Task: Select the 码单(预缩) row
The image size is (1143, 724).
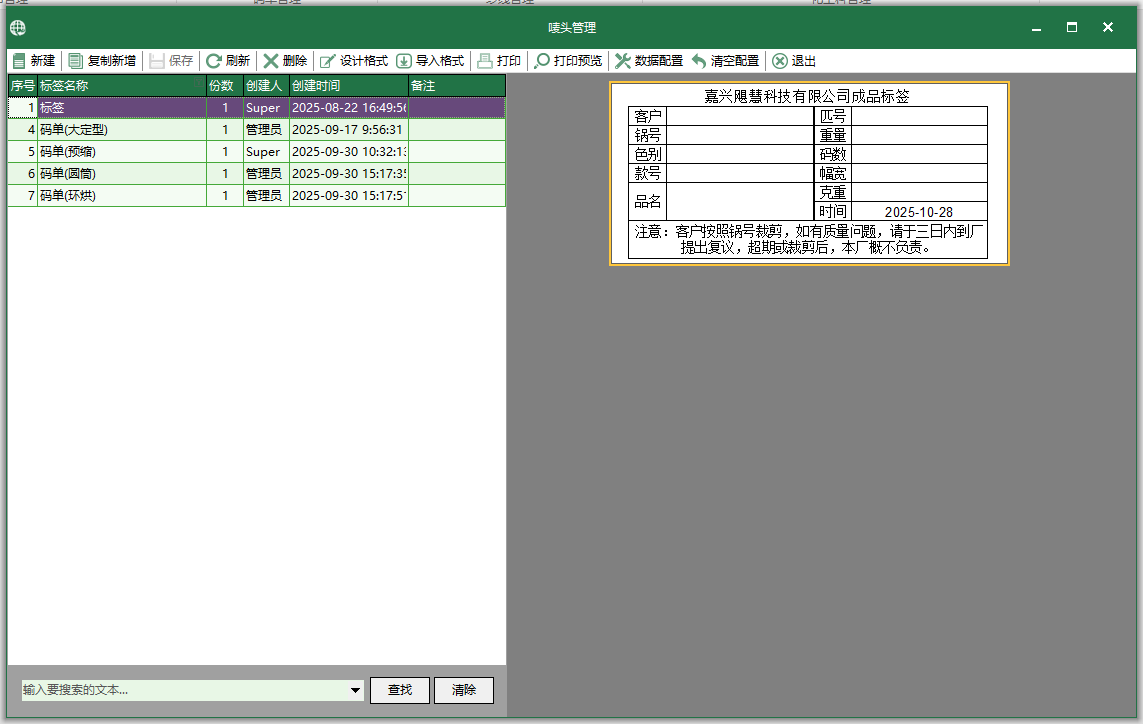Action: [120, 152]
